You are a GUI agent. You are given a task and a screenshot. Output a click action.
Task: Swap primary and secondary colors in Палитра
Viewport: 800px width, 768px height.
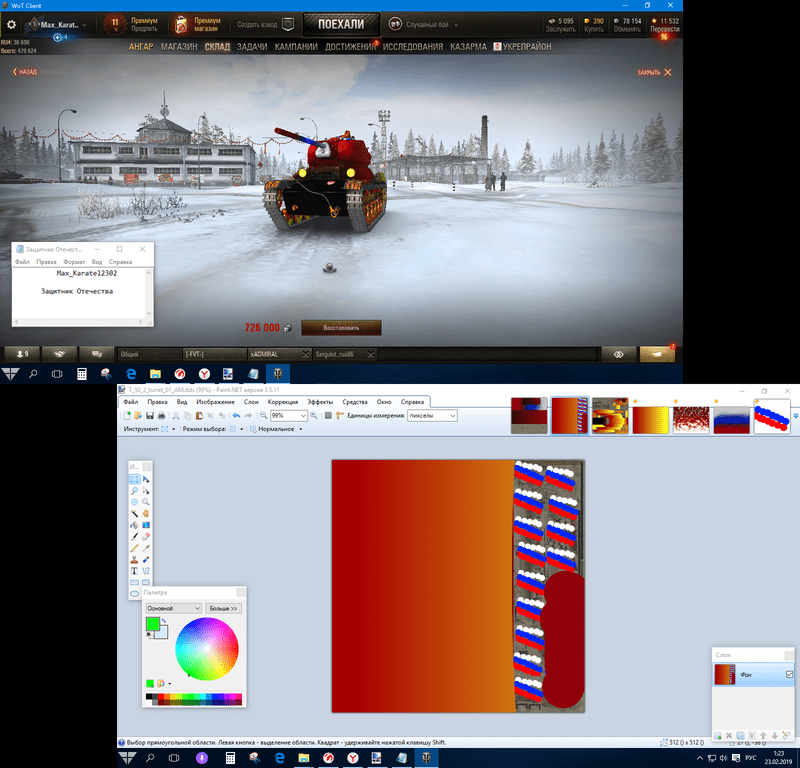click(x=164, y=621)
